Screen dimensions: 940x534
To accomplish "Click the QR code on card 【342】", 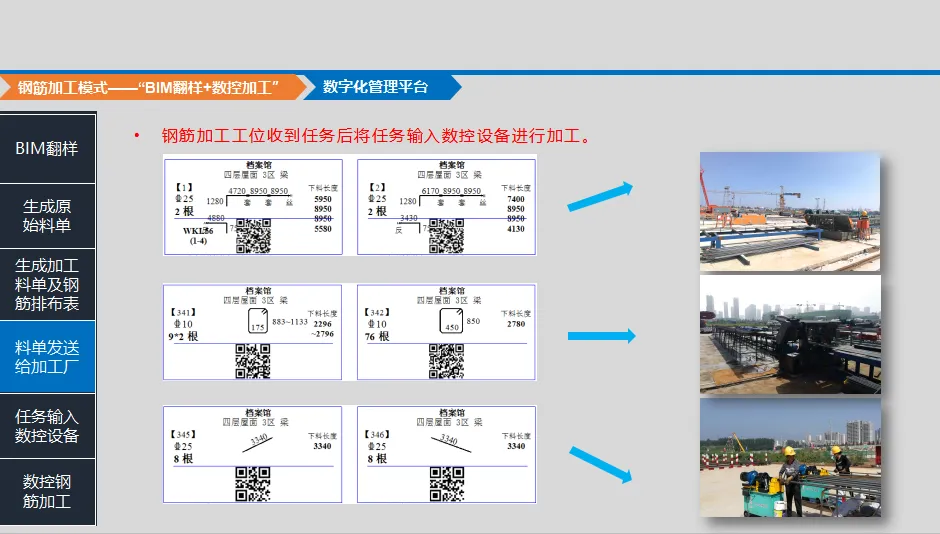I will tap(446, 361).
